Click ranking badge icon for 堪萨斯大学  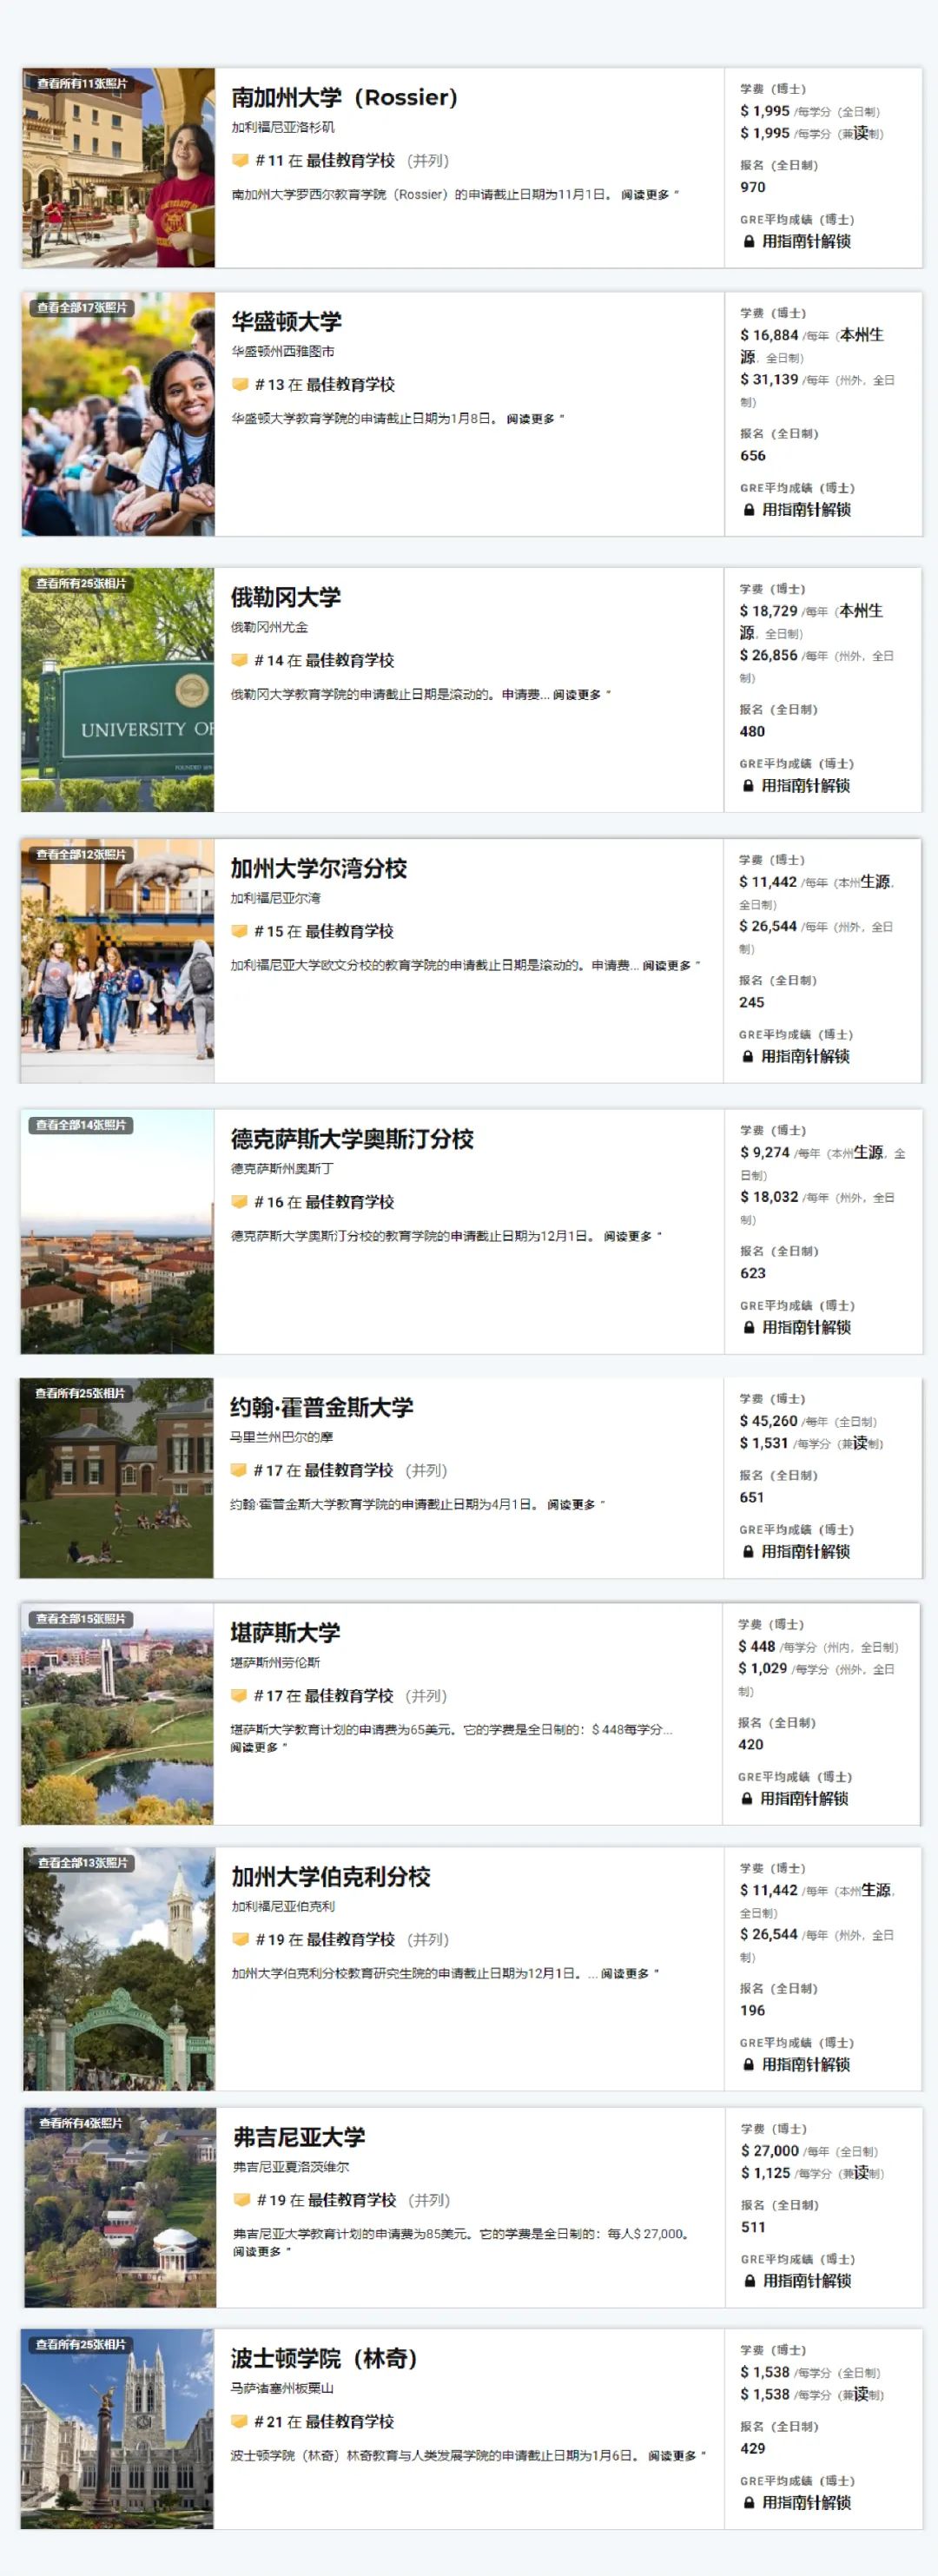tap(238, 1695)
